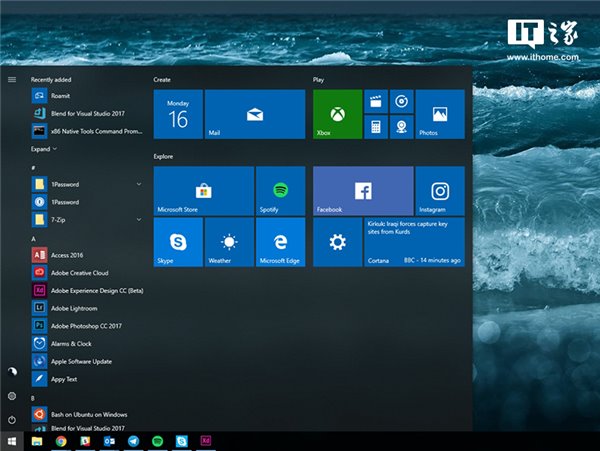Open Settings from the Start sidebar
This screenshot has width=600, height=451.
[x=12, y=396]
